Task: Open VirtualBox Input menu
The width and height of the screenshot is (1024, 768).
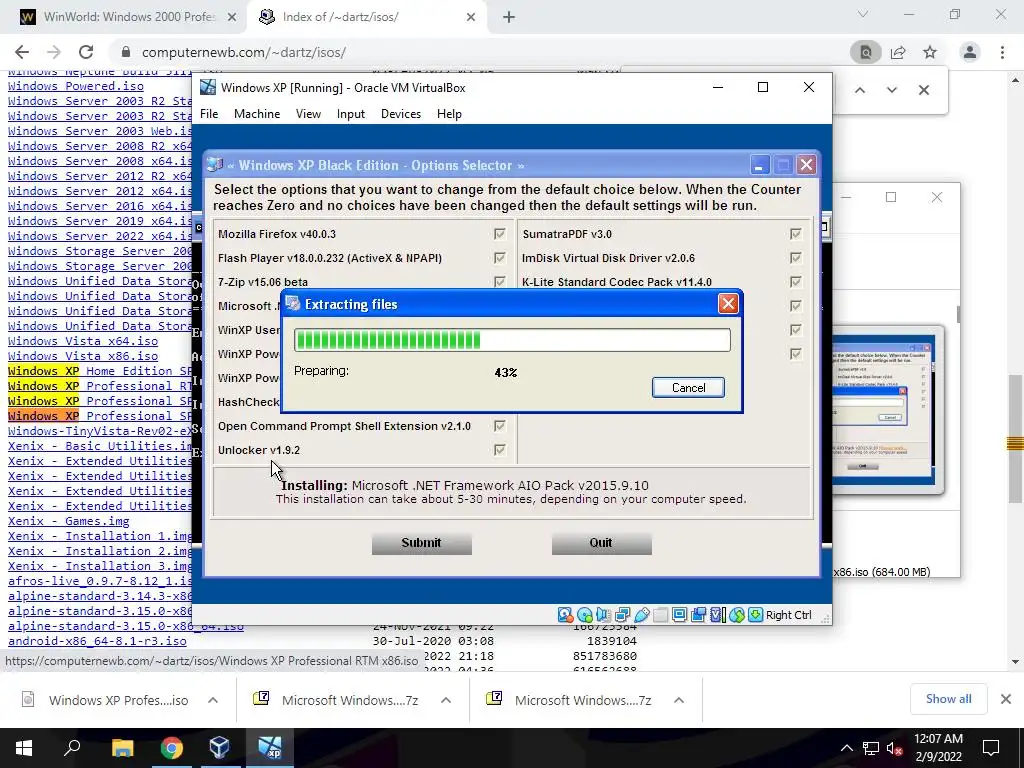Action: click(x=351, y=114)
